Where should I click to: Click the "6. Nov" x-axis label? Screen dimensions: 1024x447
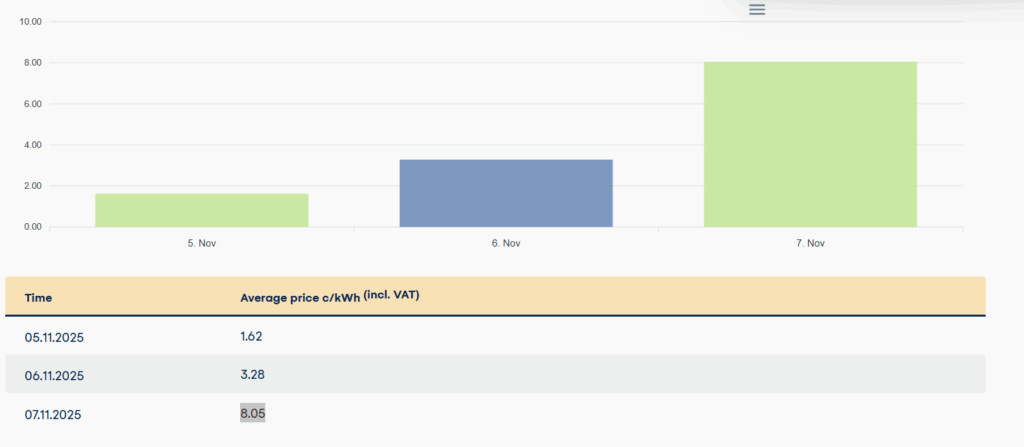[x=506, y=243]
